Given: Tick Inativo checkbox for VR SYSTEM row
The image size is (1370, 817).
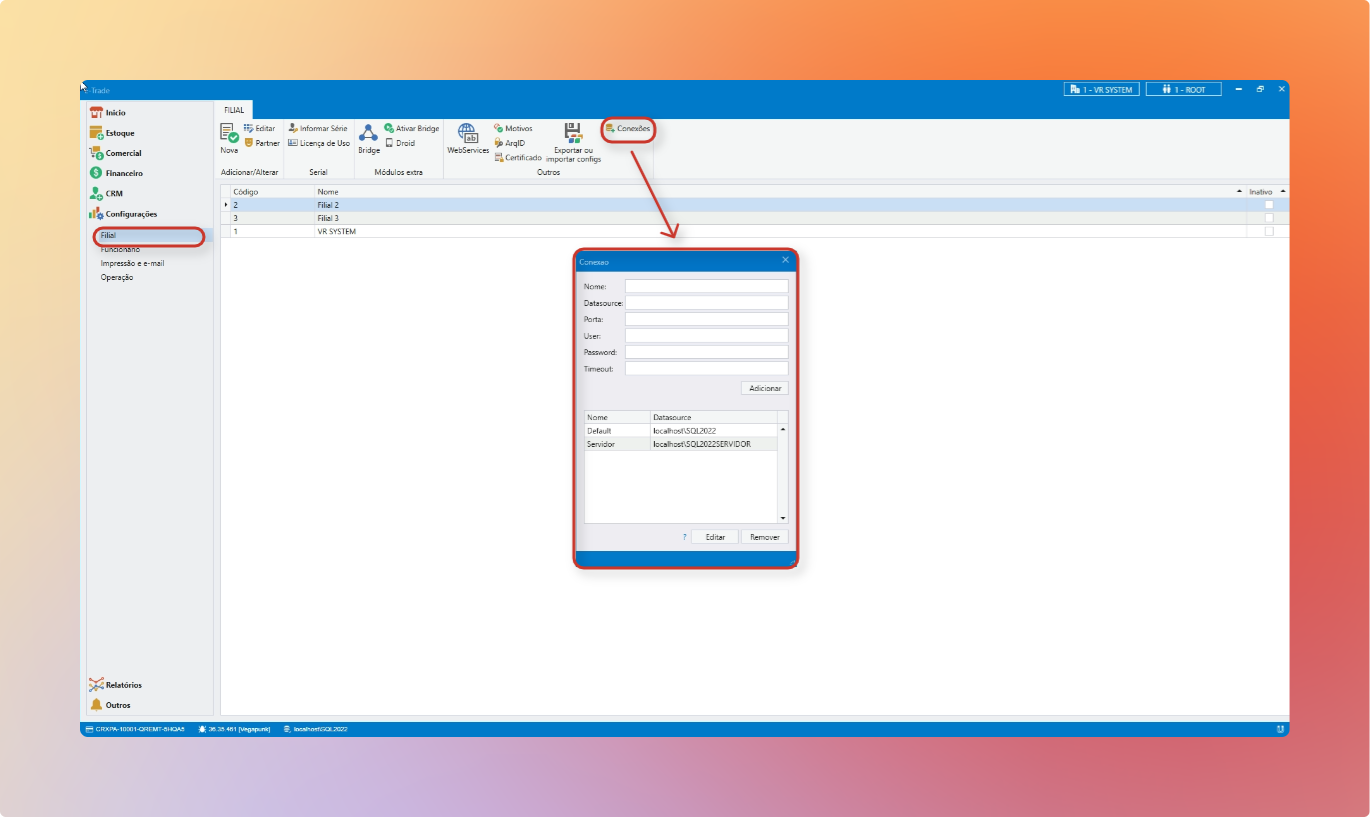Looking at the screenshot, I should 1269,231.
